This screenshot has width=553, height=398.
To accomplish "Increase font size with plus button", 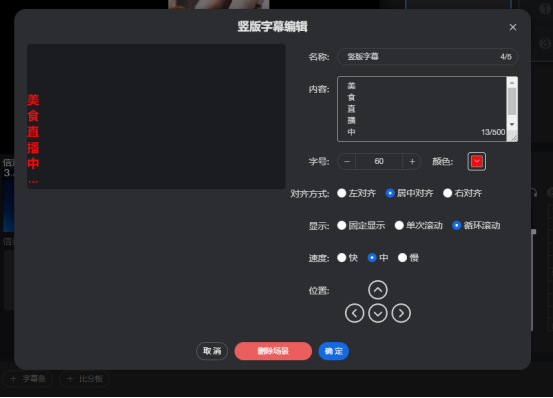I will [412, 161].
